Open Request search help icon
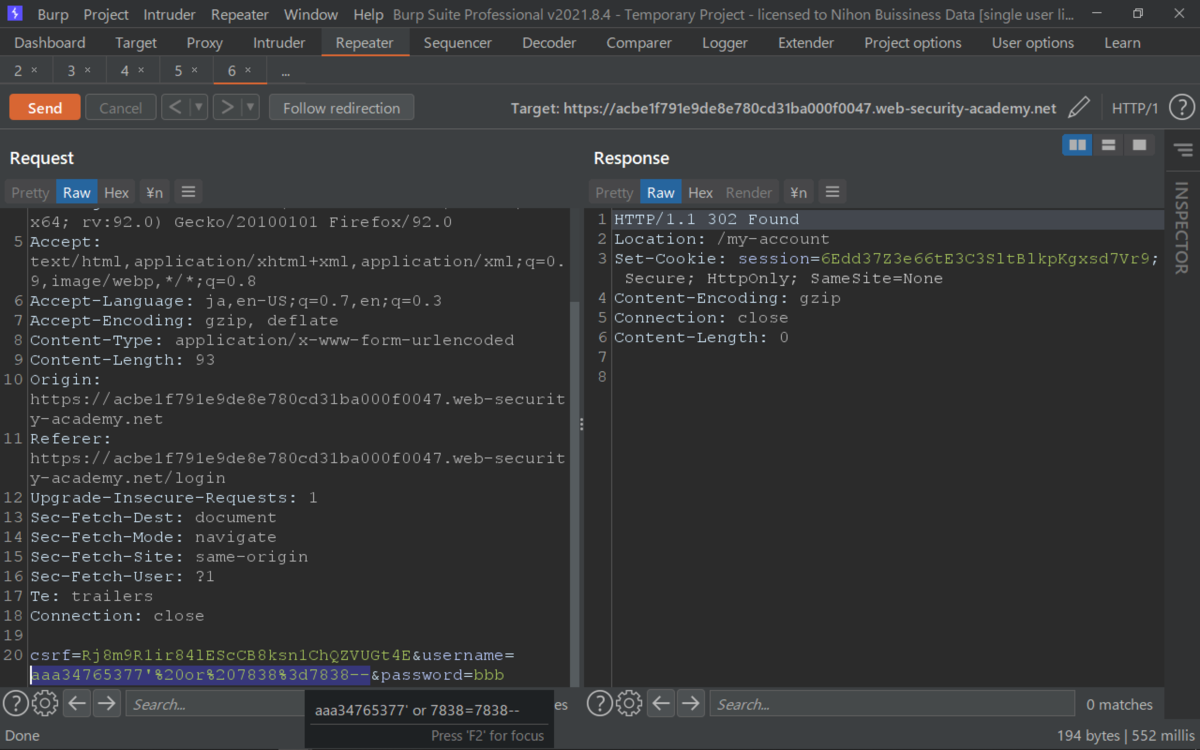The height and width of the screenshot is (750, 1200). click(x=16, y=704)
